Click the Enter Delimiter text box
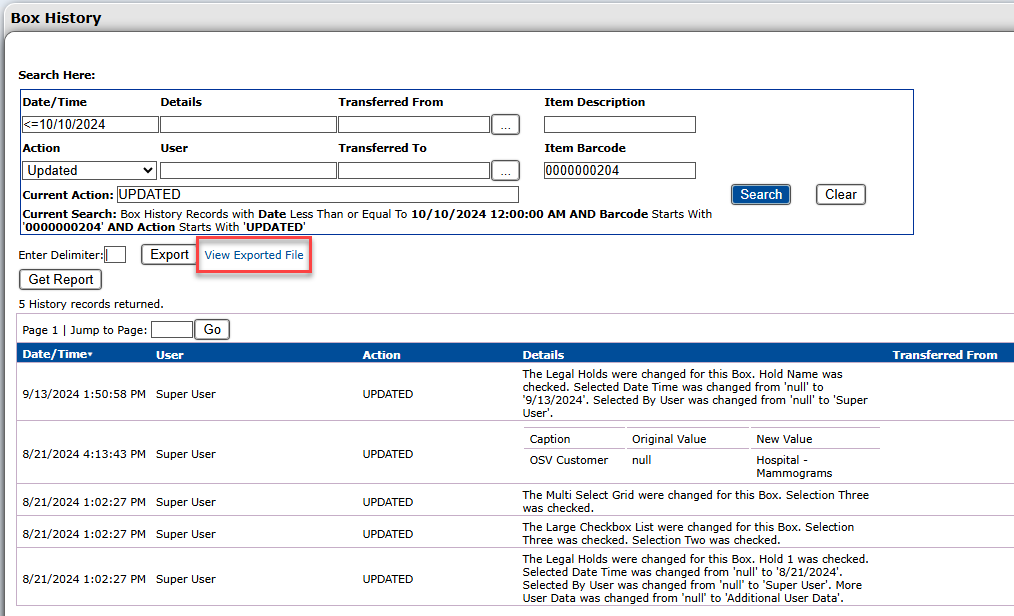The width and height of the screenshot is (1014, 616). point(115,255)
